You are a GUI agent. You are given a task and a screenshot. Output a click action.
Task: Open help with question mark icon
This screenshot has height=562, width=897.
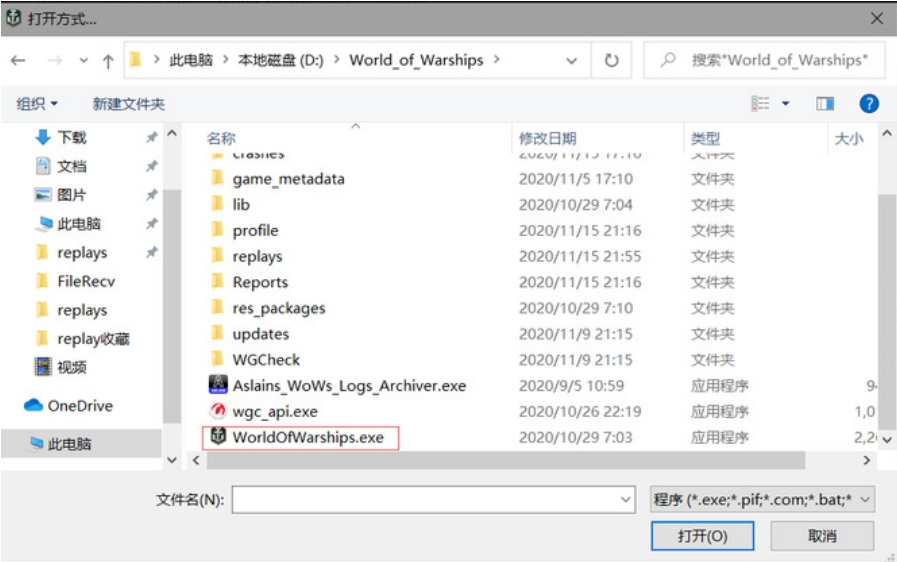click(869, 104)
